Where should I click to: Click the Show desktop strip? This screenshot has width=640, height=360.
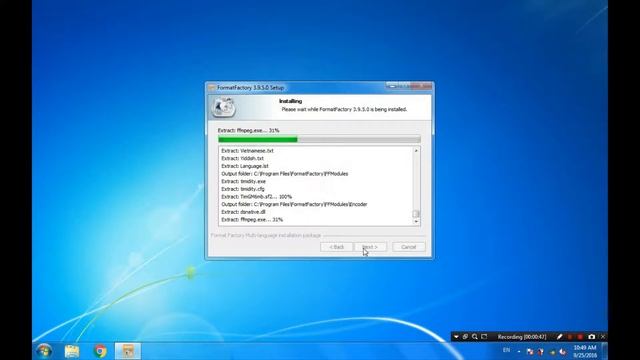coord(604,351)
